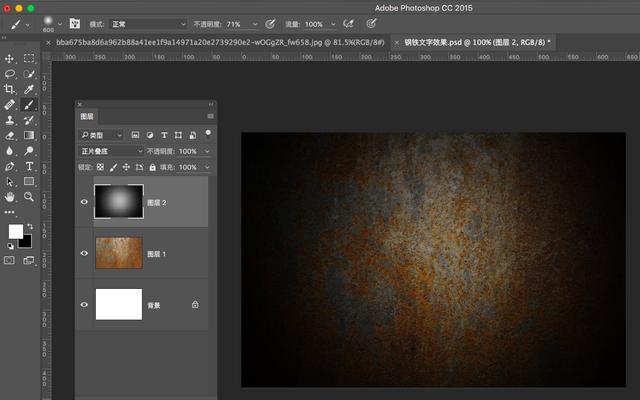Screen dimensions: 640x400
Task: Open the brush panel toggle icon
Action: tap(75, 22)
